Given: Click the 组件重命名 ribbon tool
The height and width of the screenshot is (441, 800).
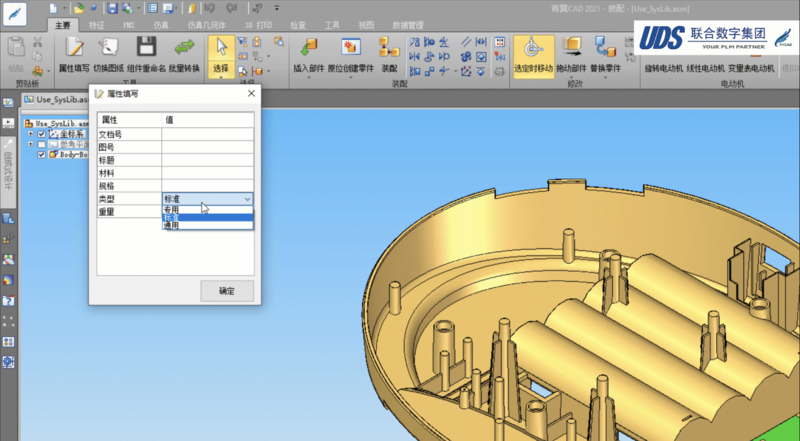Looking at the screenshot, I should (146, 55).
